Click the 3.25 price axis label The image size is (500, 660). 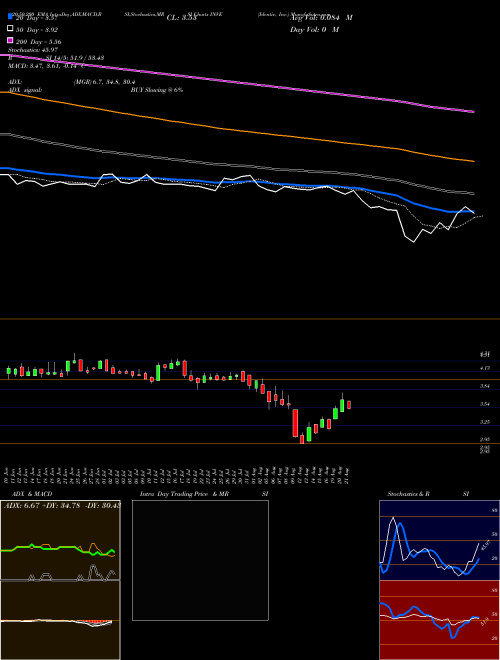coord(485,422)
